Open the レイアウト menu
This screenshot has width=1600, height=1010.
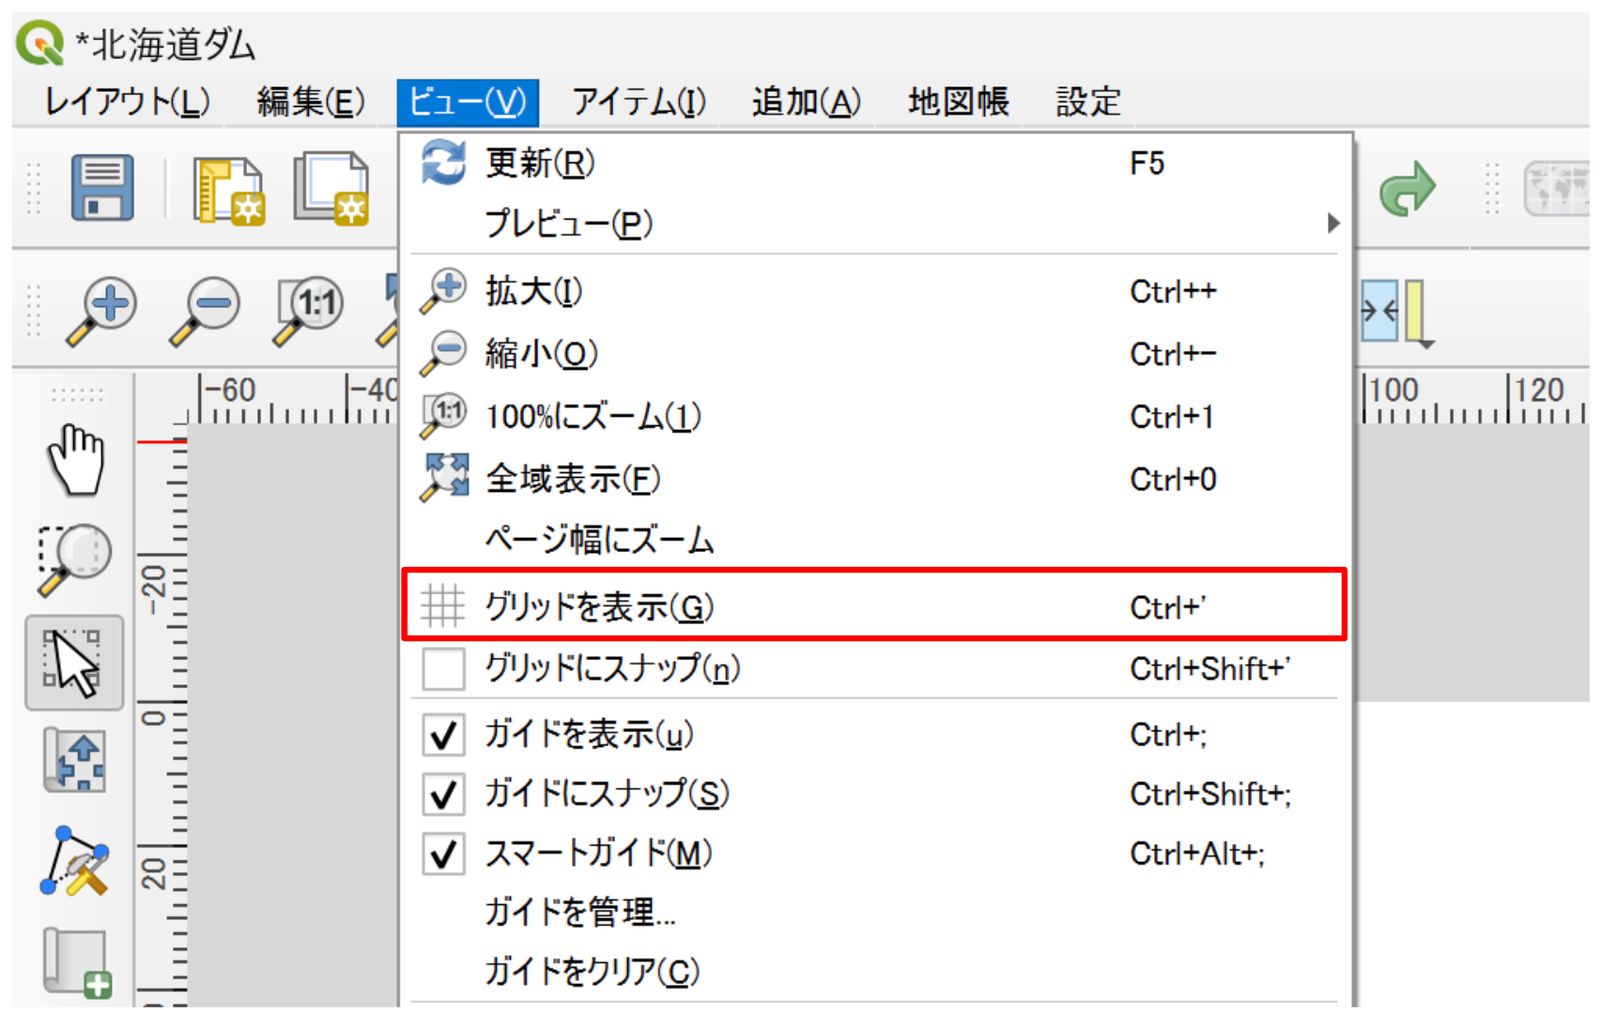[127, 102]
